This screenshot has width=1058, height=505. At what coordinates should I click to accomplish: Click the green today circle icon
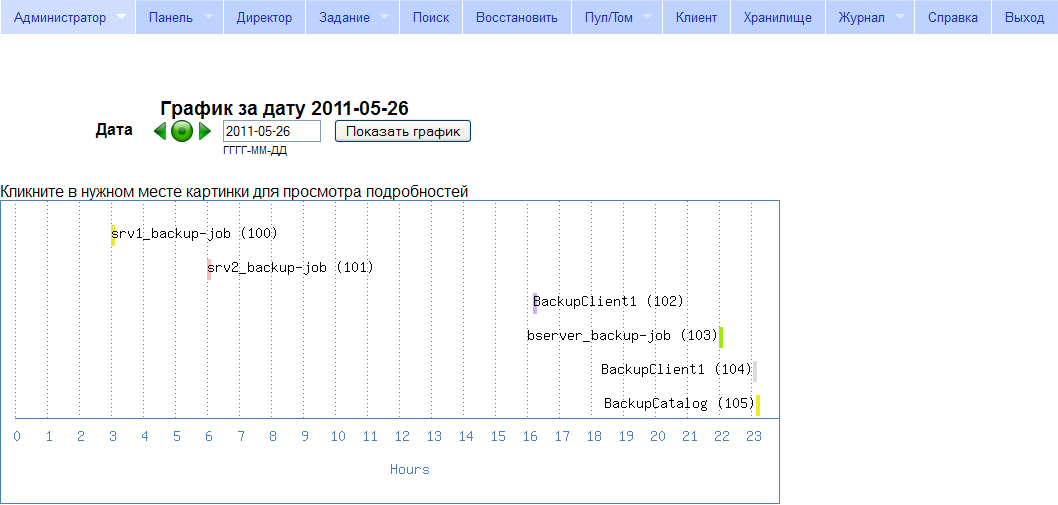click(181, 131)
